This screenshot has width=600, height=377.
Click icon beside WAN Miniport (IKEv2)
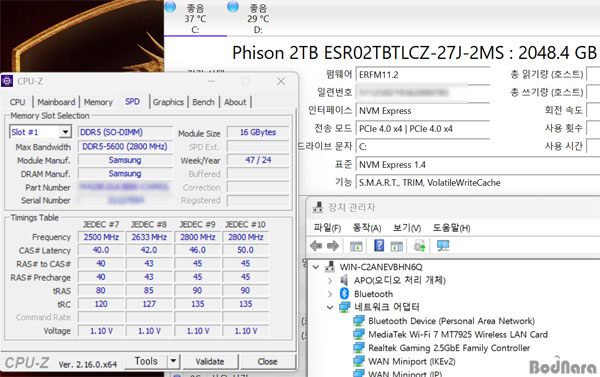[359, 361]
